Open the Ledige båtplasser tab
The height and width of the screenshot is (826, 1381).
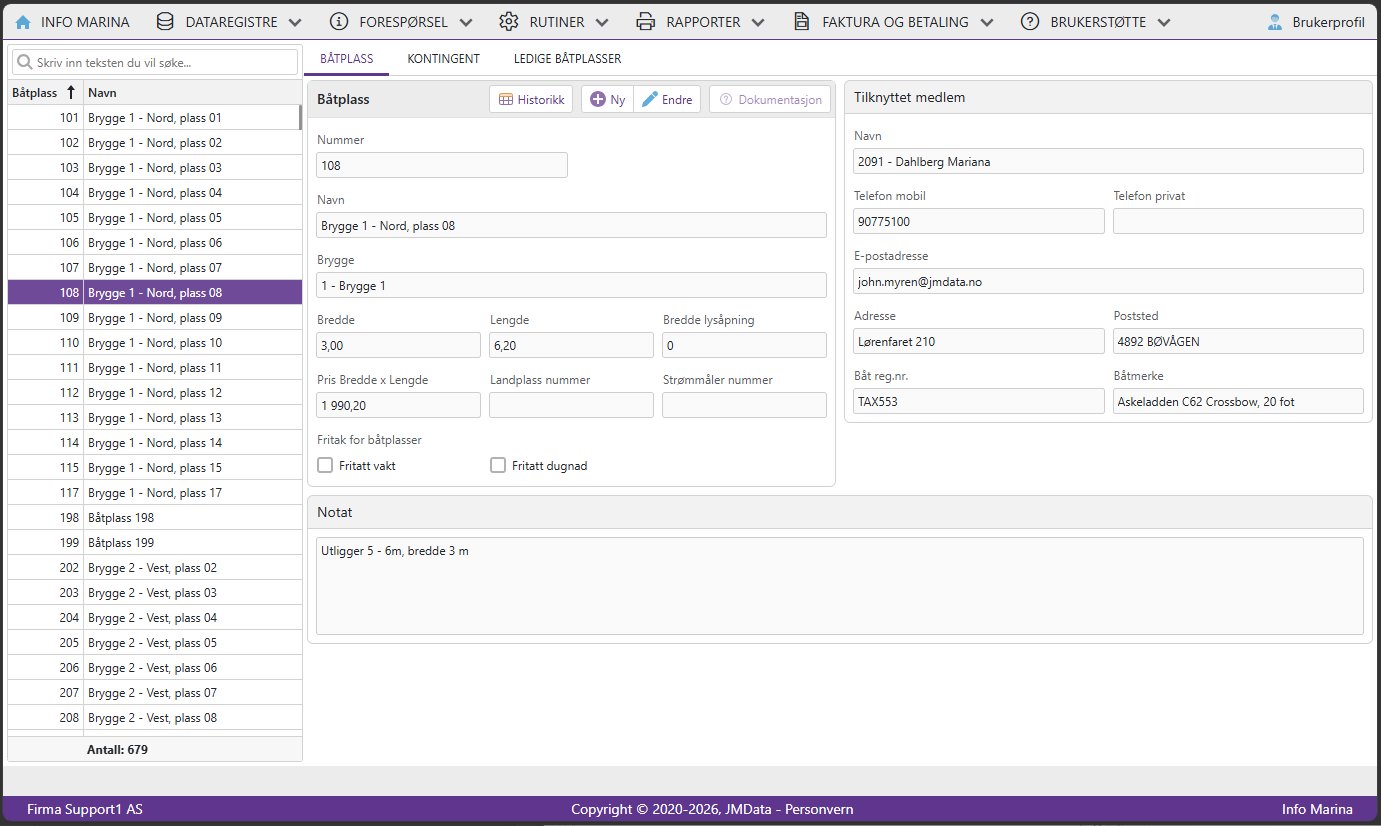(568, 59)
